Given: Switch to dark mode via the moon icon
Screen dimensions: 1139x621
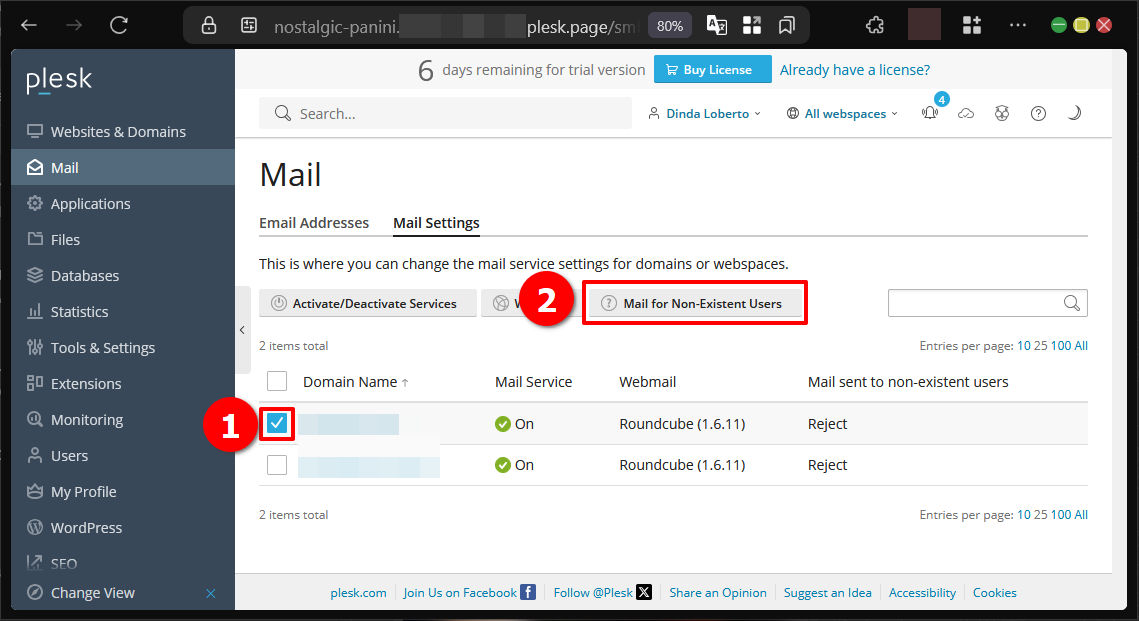Looking at the screenshot, I should [x=1074, y=113].
